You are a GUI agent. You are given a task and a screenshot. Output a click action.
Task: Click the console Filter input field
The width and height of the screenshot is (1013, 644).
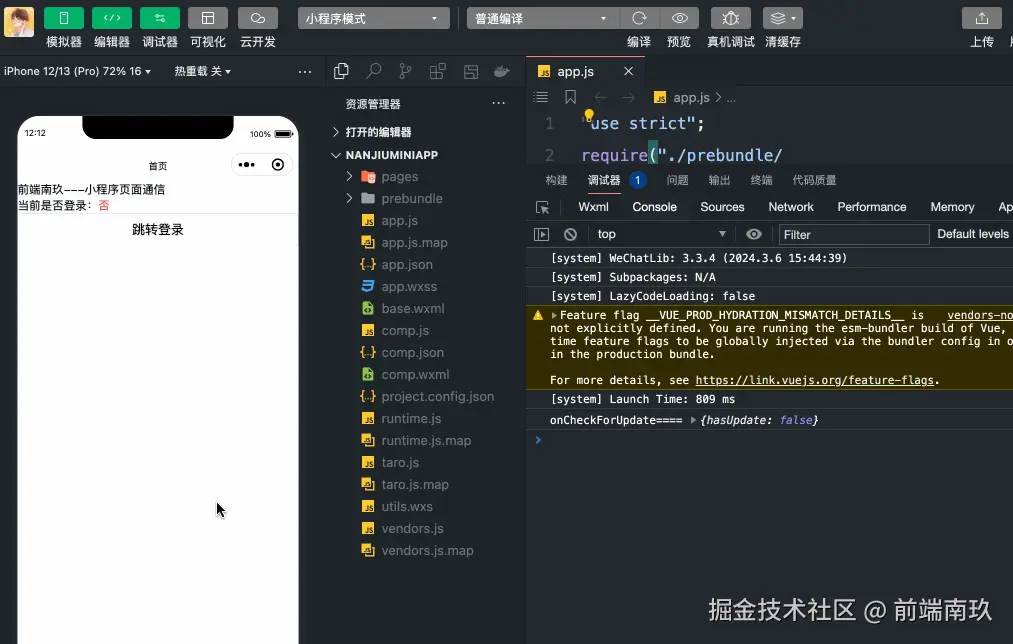[853, 234]
